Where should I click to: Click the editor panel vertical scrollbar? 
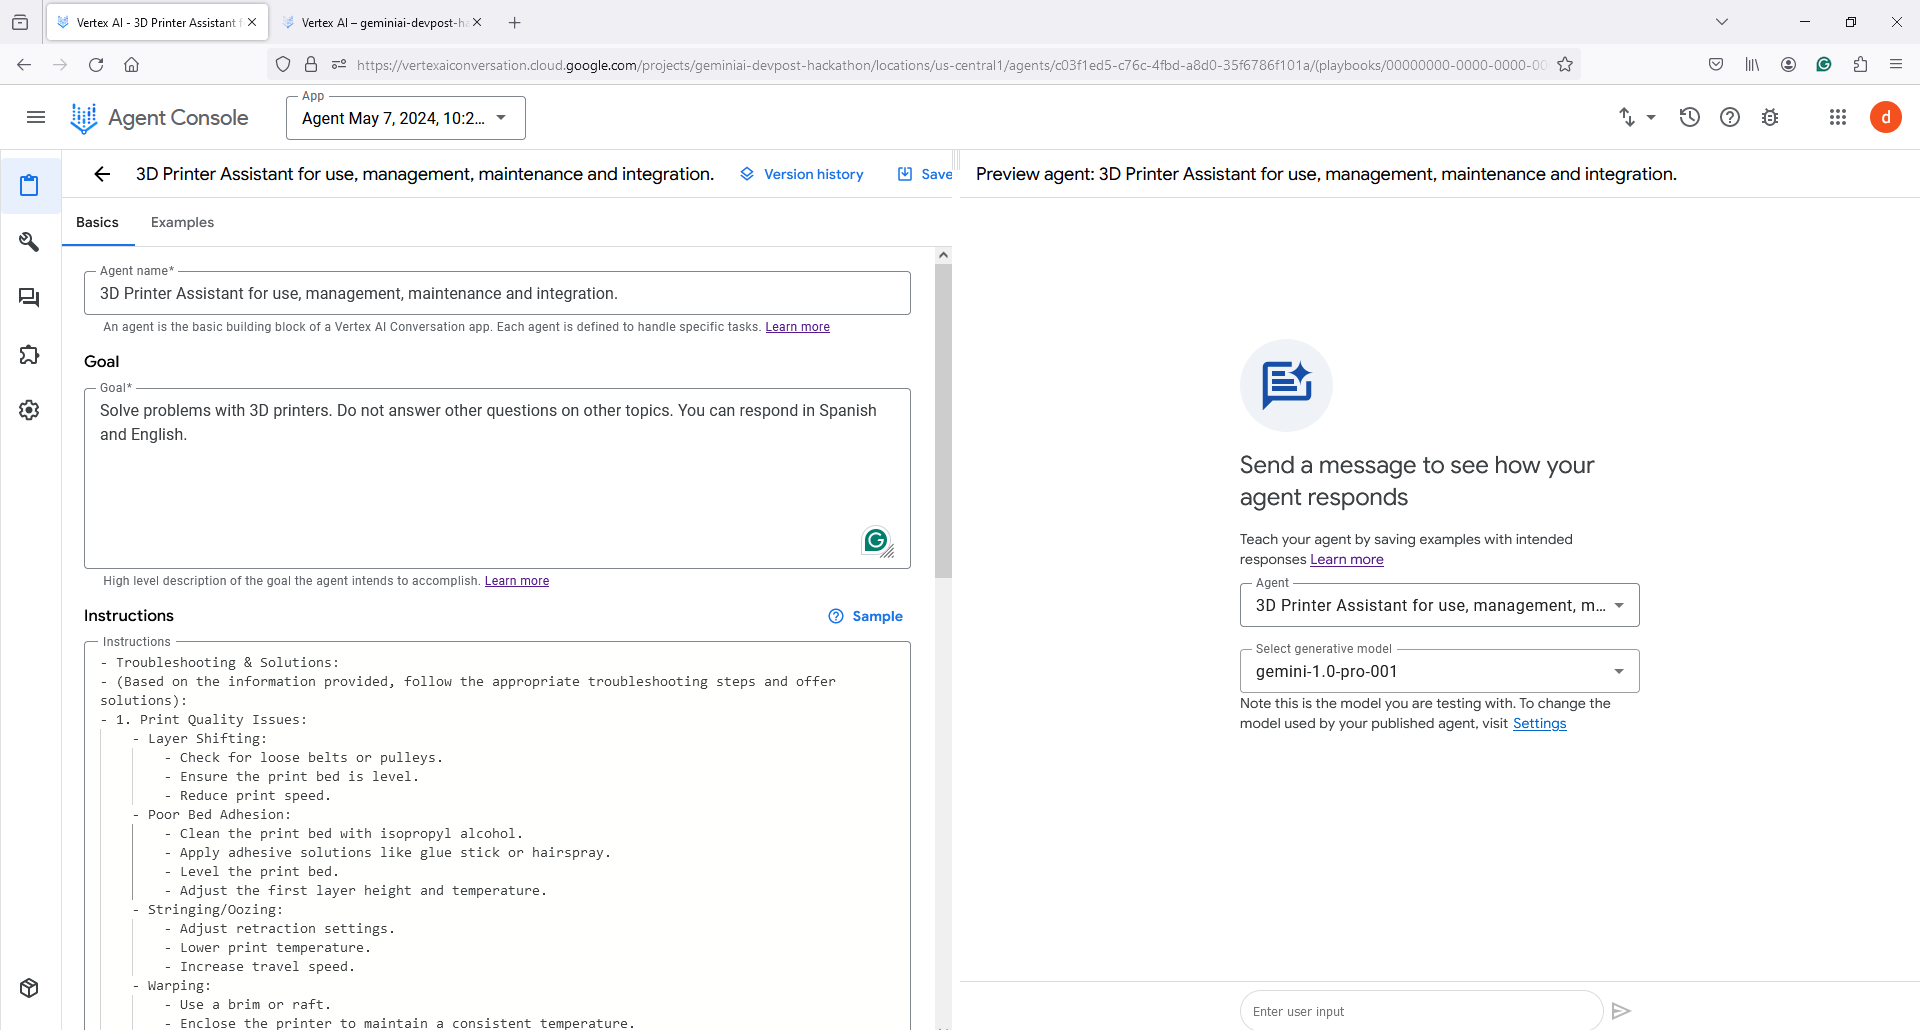coord(943,420)
